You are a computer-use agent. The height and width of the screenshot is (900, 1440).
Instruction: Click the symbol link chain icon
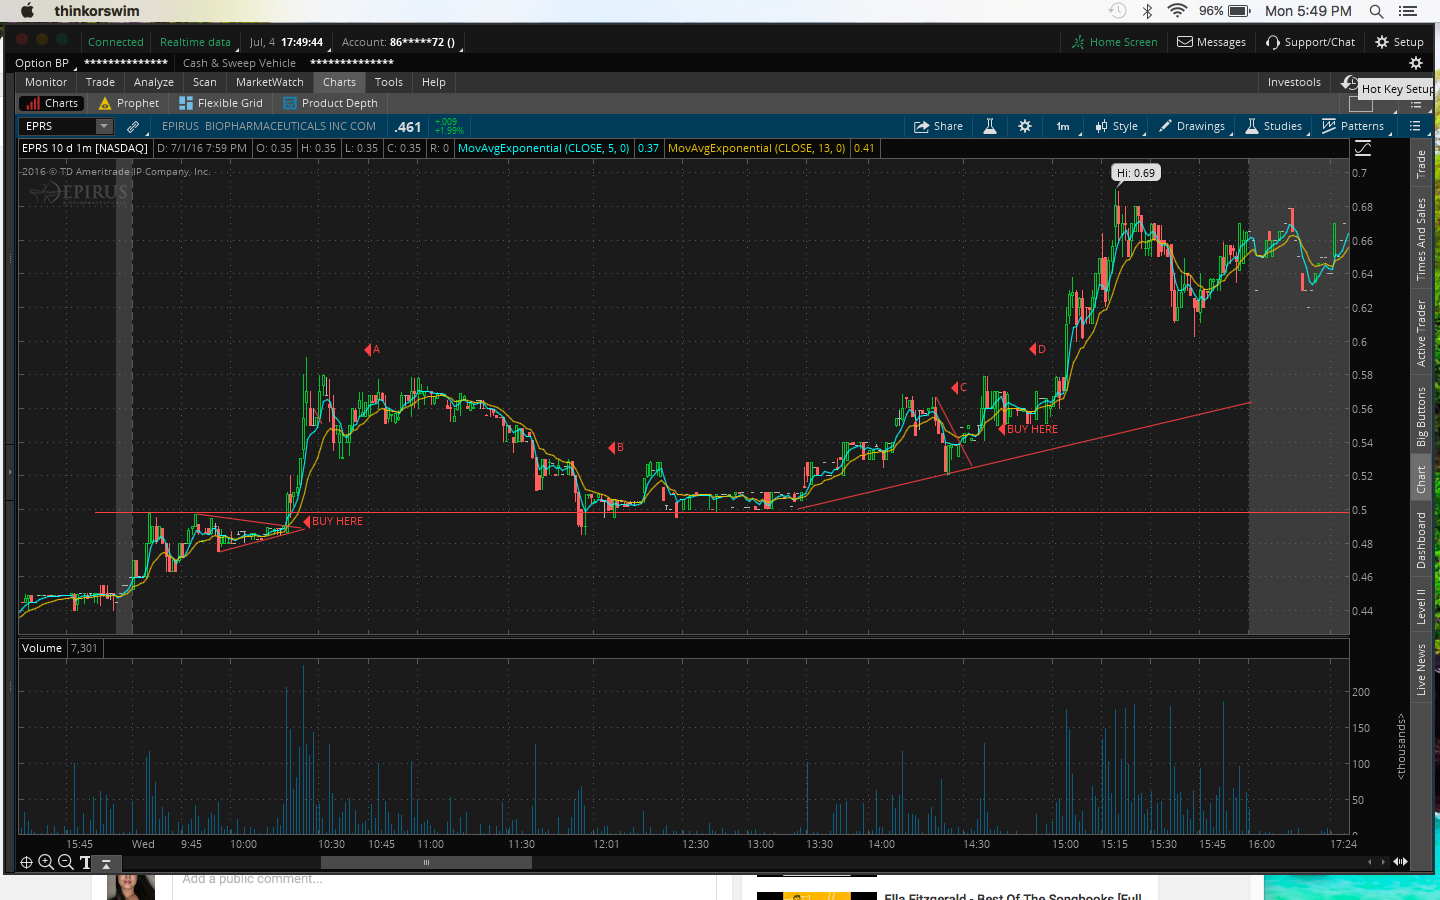pos(133,126)
